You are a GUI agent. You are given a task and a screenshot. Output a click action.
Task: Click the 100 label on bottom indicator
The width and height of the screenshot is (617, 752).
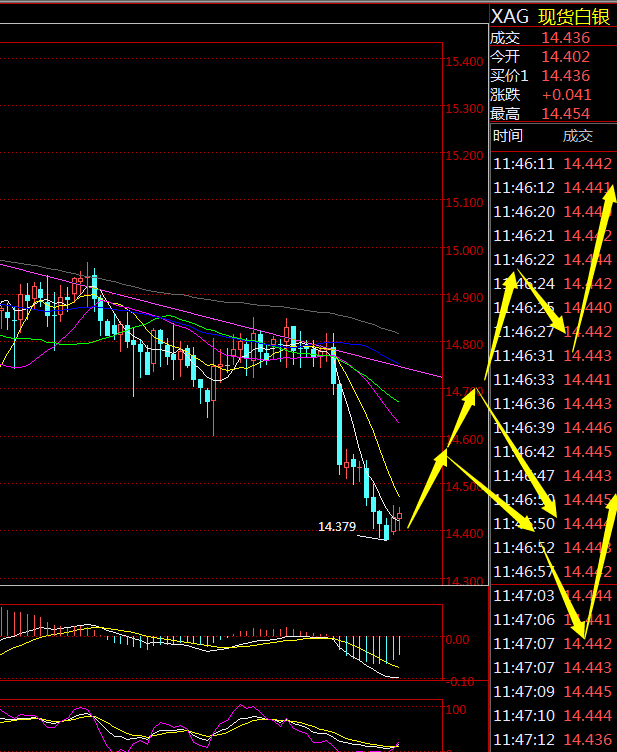pos(455,710)
